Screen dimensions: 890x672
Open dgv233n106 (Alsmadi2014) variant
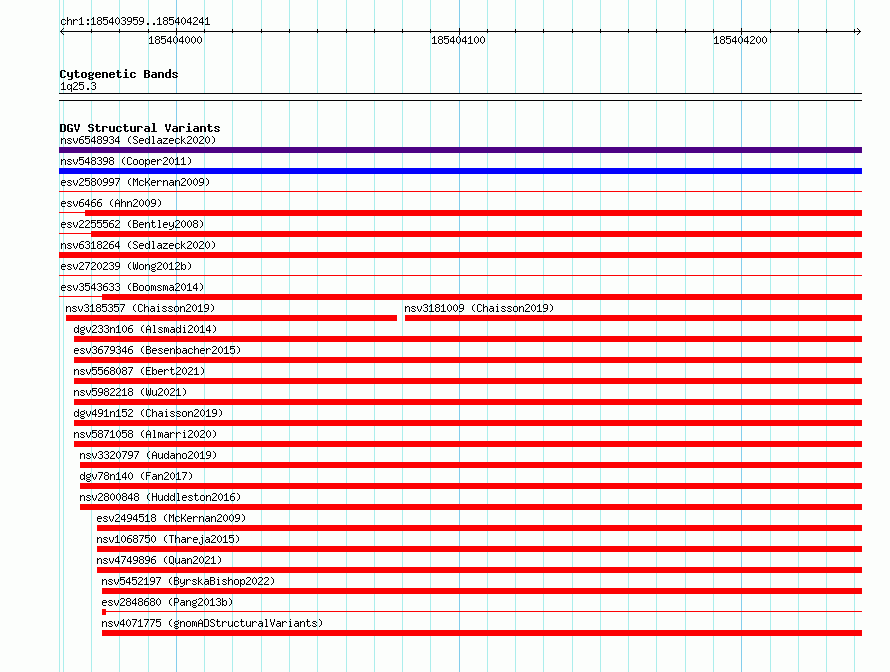tap(145, 329)
